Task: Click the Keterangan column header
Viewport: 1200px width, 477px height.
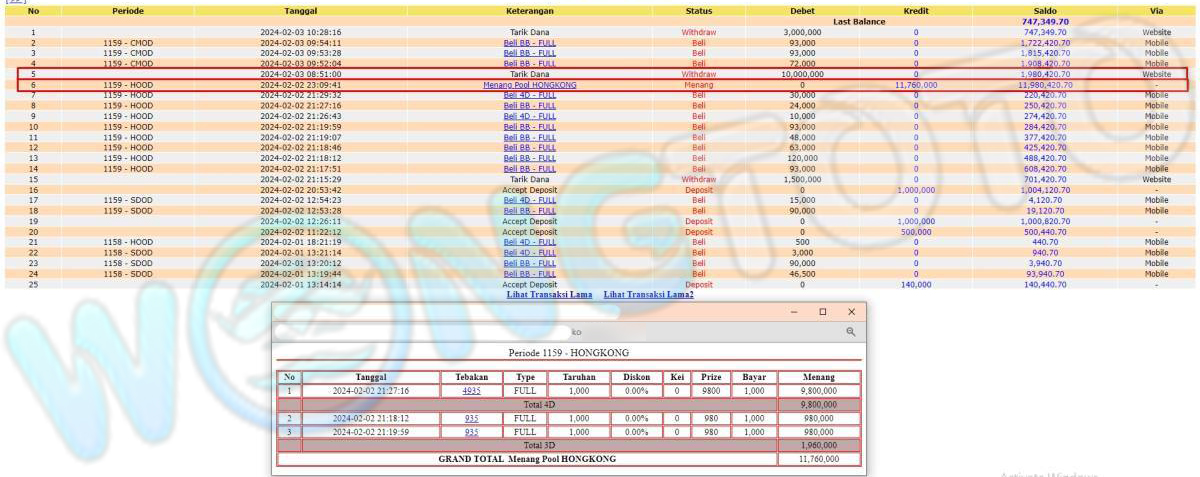Action: pyautogui.click(x=529, y=10)
